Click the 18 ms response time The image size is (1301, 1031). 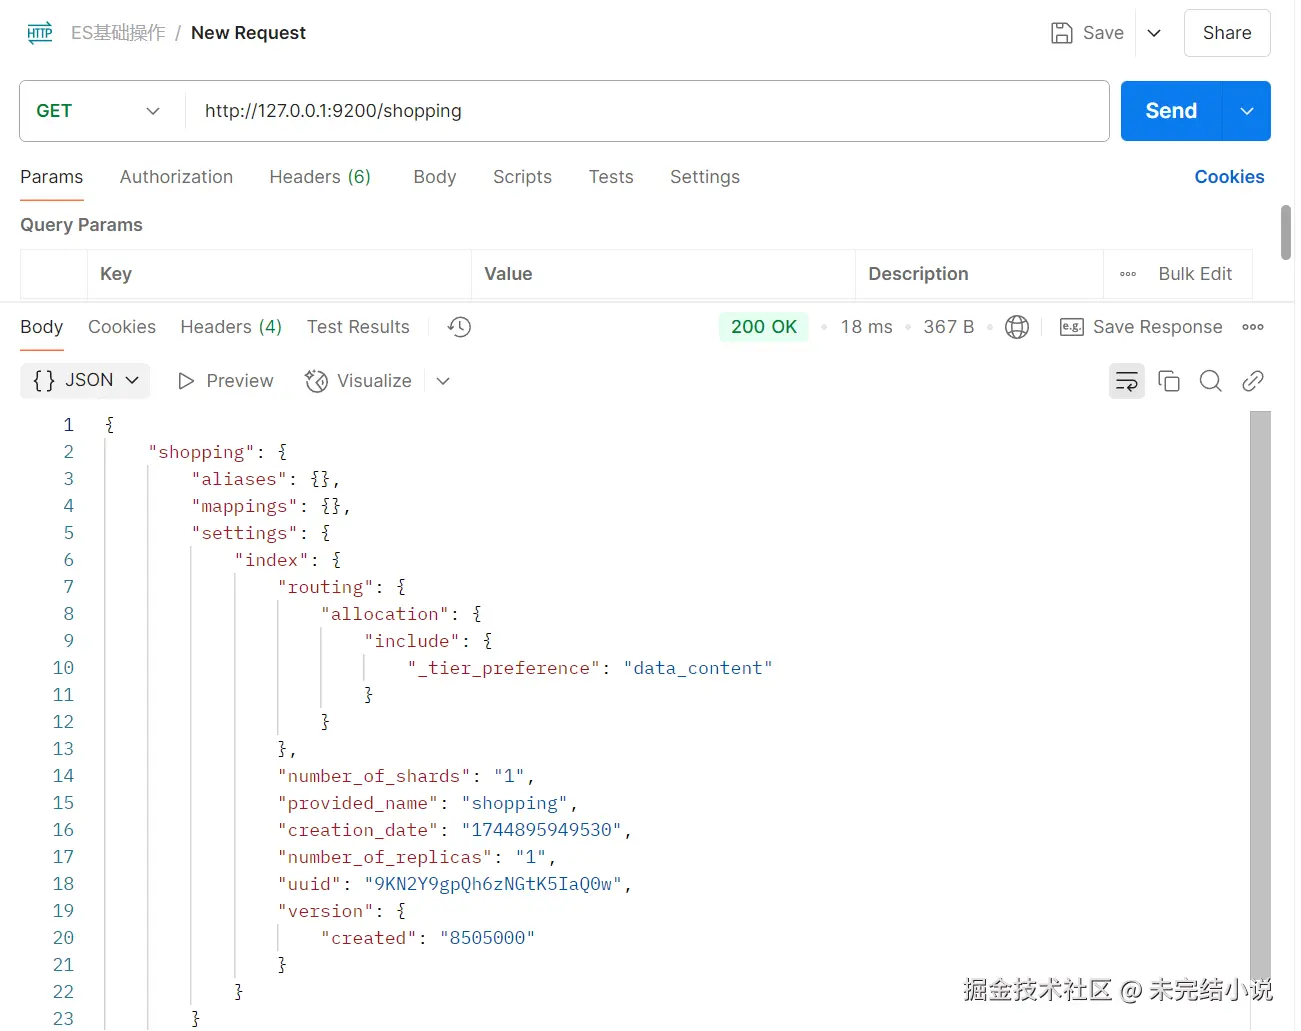click(866, 327)
